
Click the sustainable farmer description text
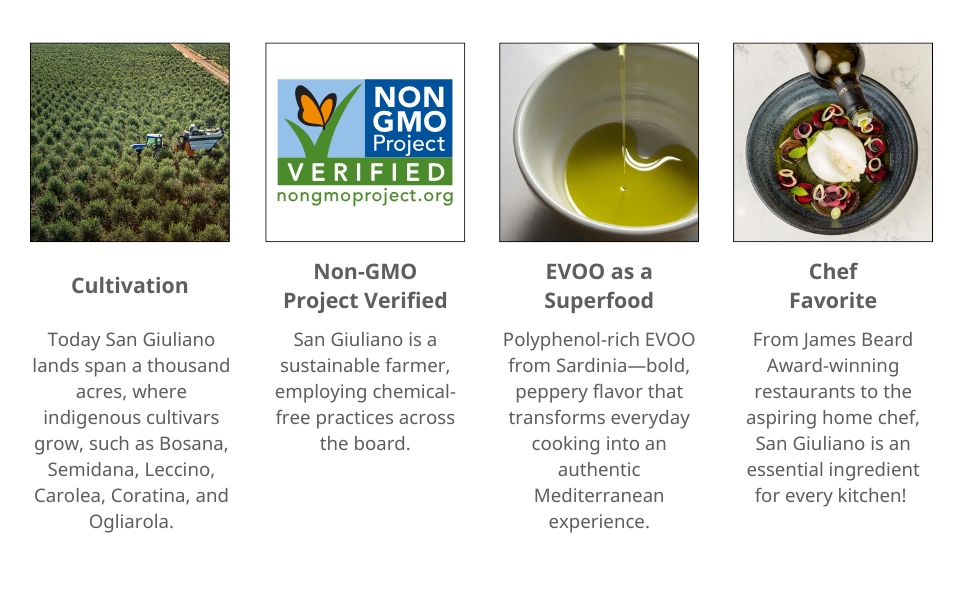pos(365,391)
